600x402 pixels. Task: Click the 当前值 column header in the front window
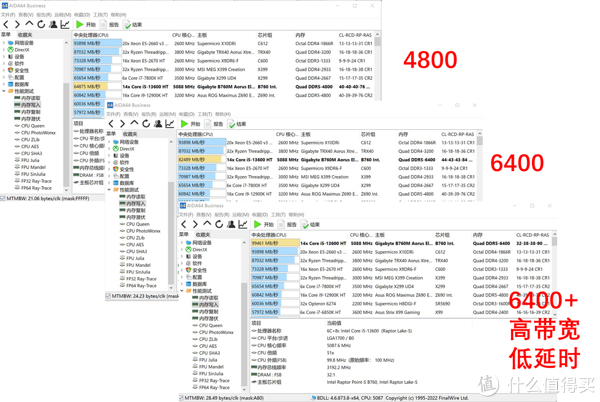pos(332,323)
